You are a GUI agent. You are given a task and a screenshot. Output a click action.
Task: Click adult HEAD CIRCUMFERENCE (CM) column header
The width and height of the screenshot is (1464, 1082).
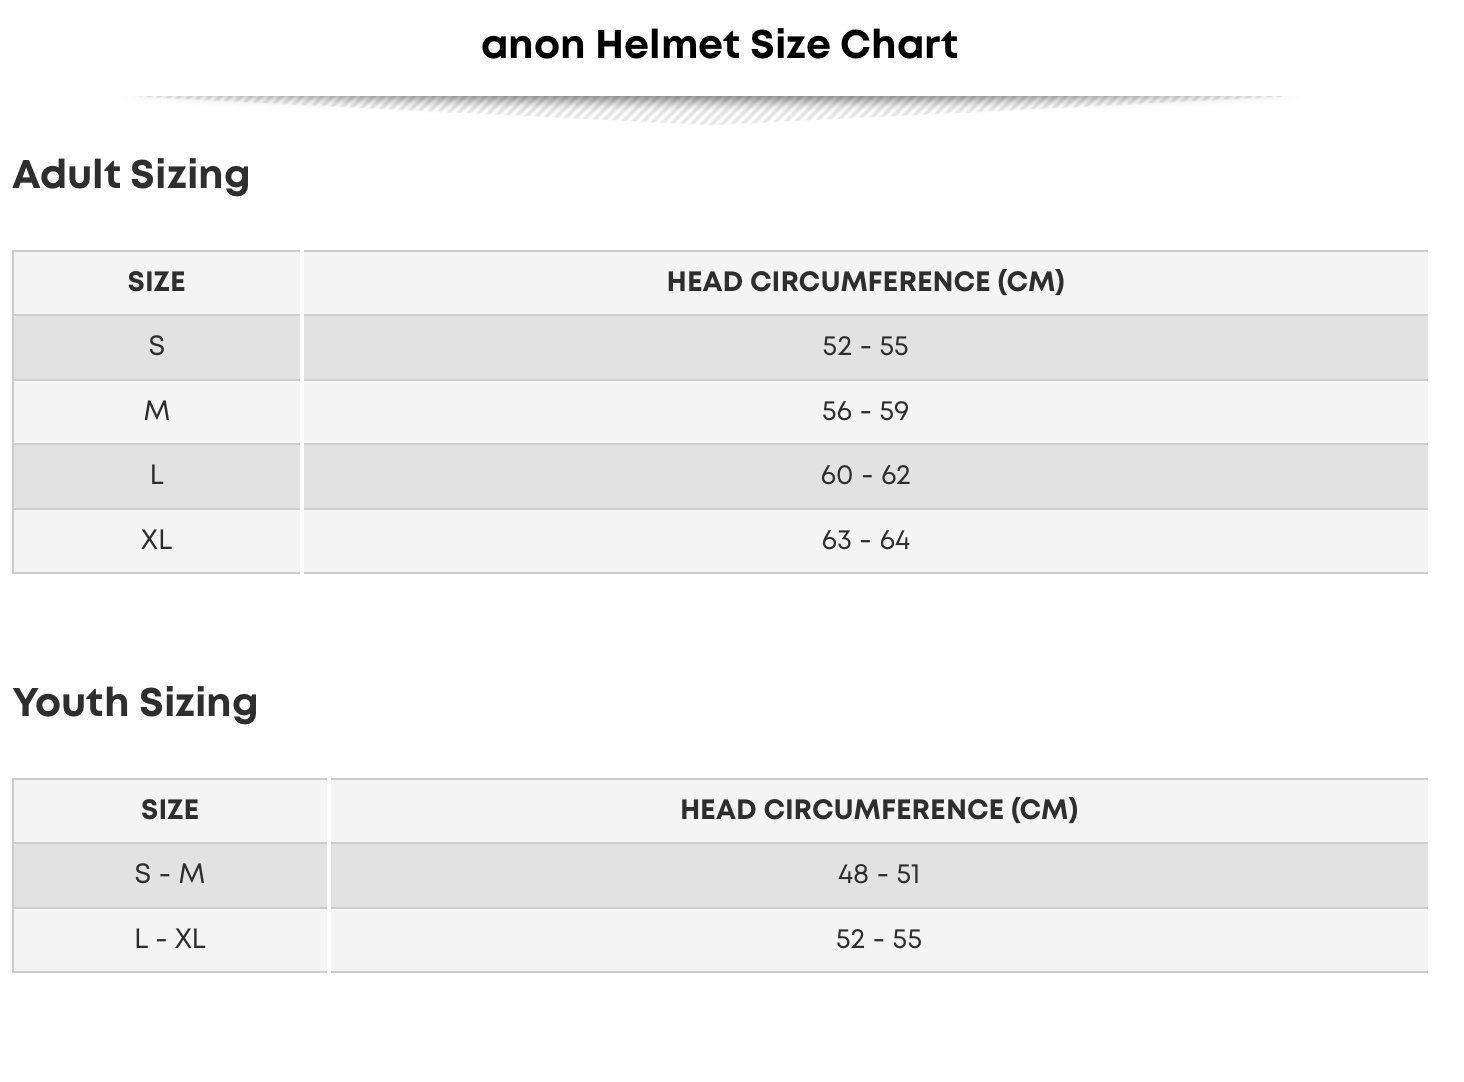pyautogui.click(x=866, y=282)
